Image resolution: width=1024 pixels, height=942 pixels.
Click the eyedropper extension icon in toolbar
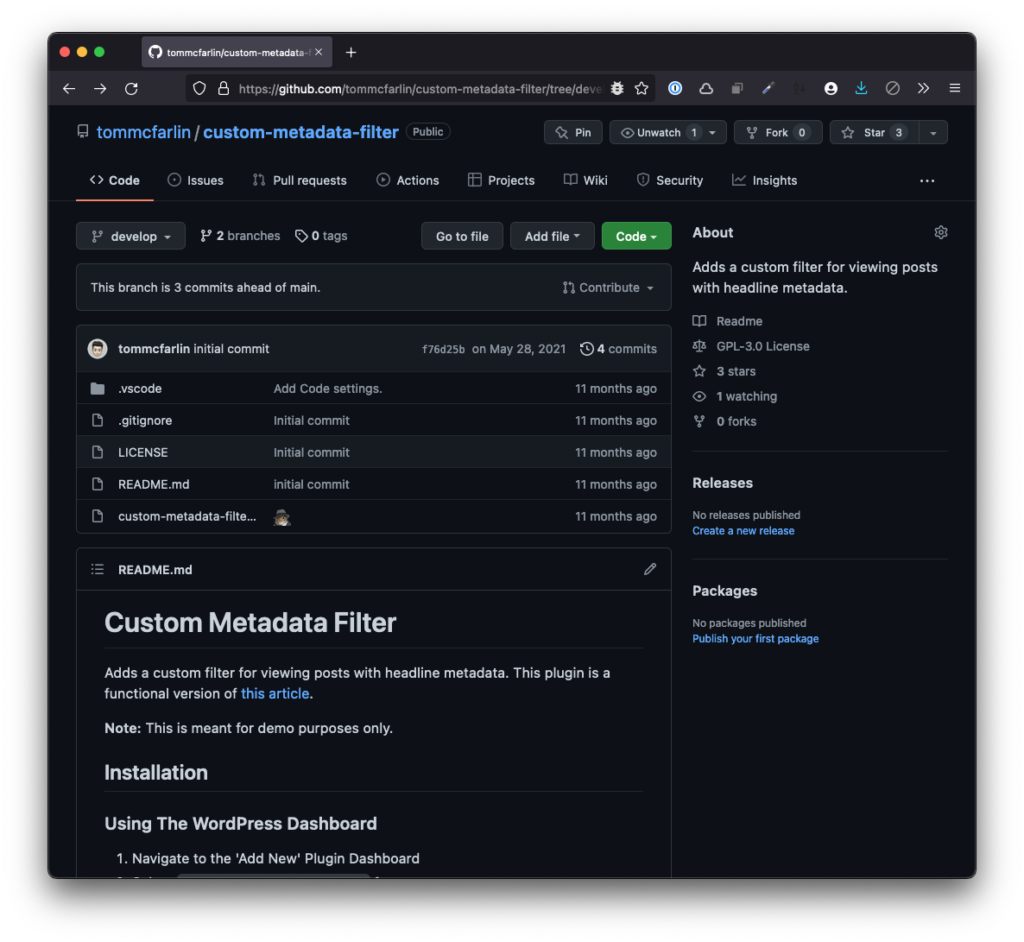click(x=768, y=88)
